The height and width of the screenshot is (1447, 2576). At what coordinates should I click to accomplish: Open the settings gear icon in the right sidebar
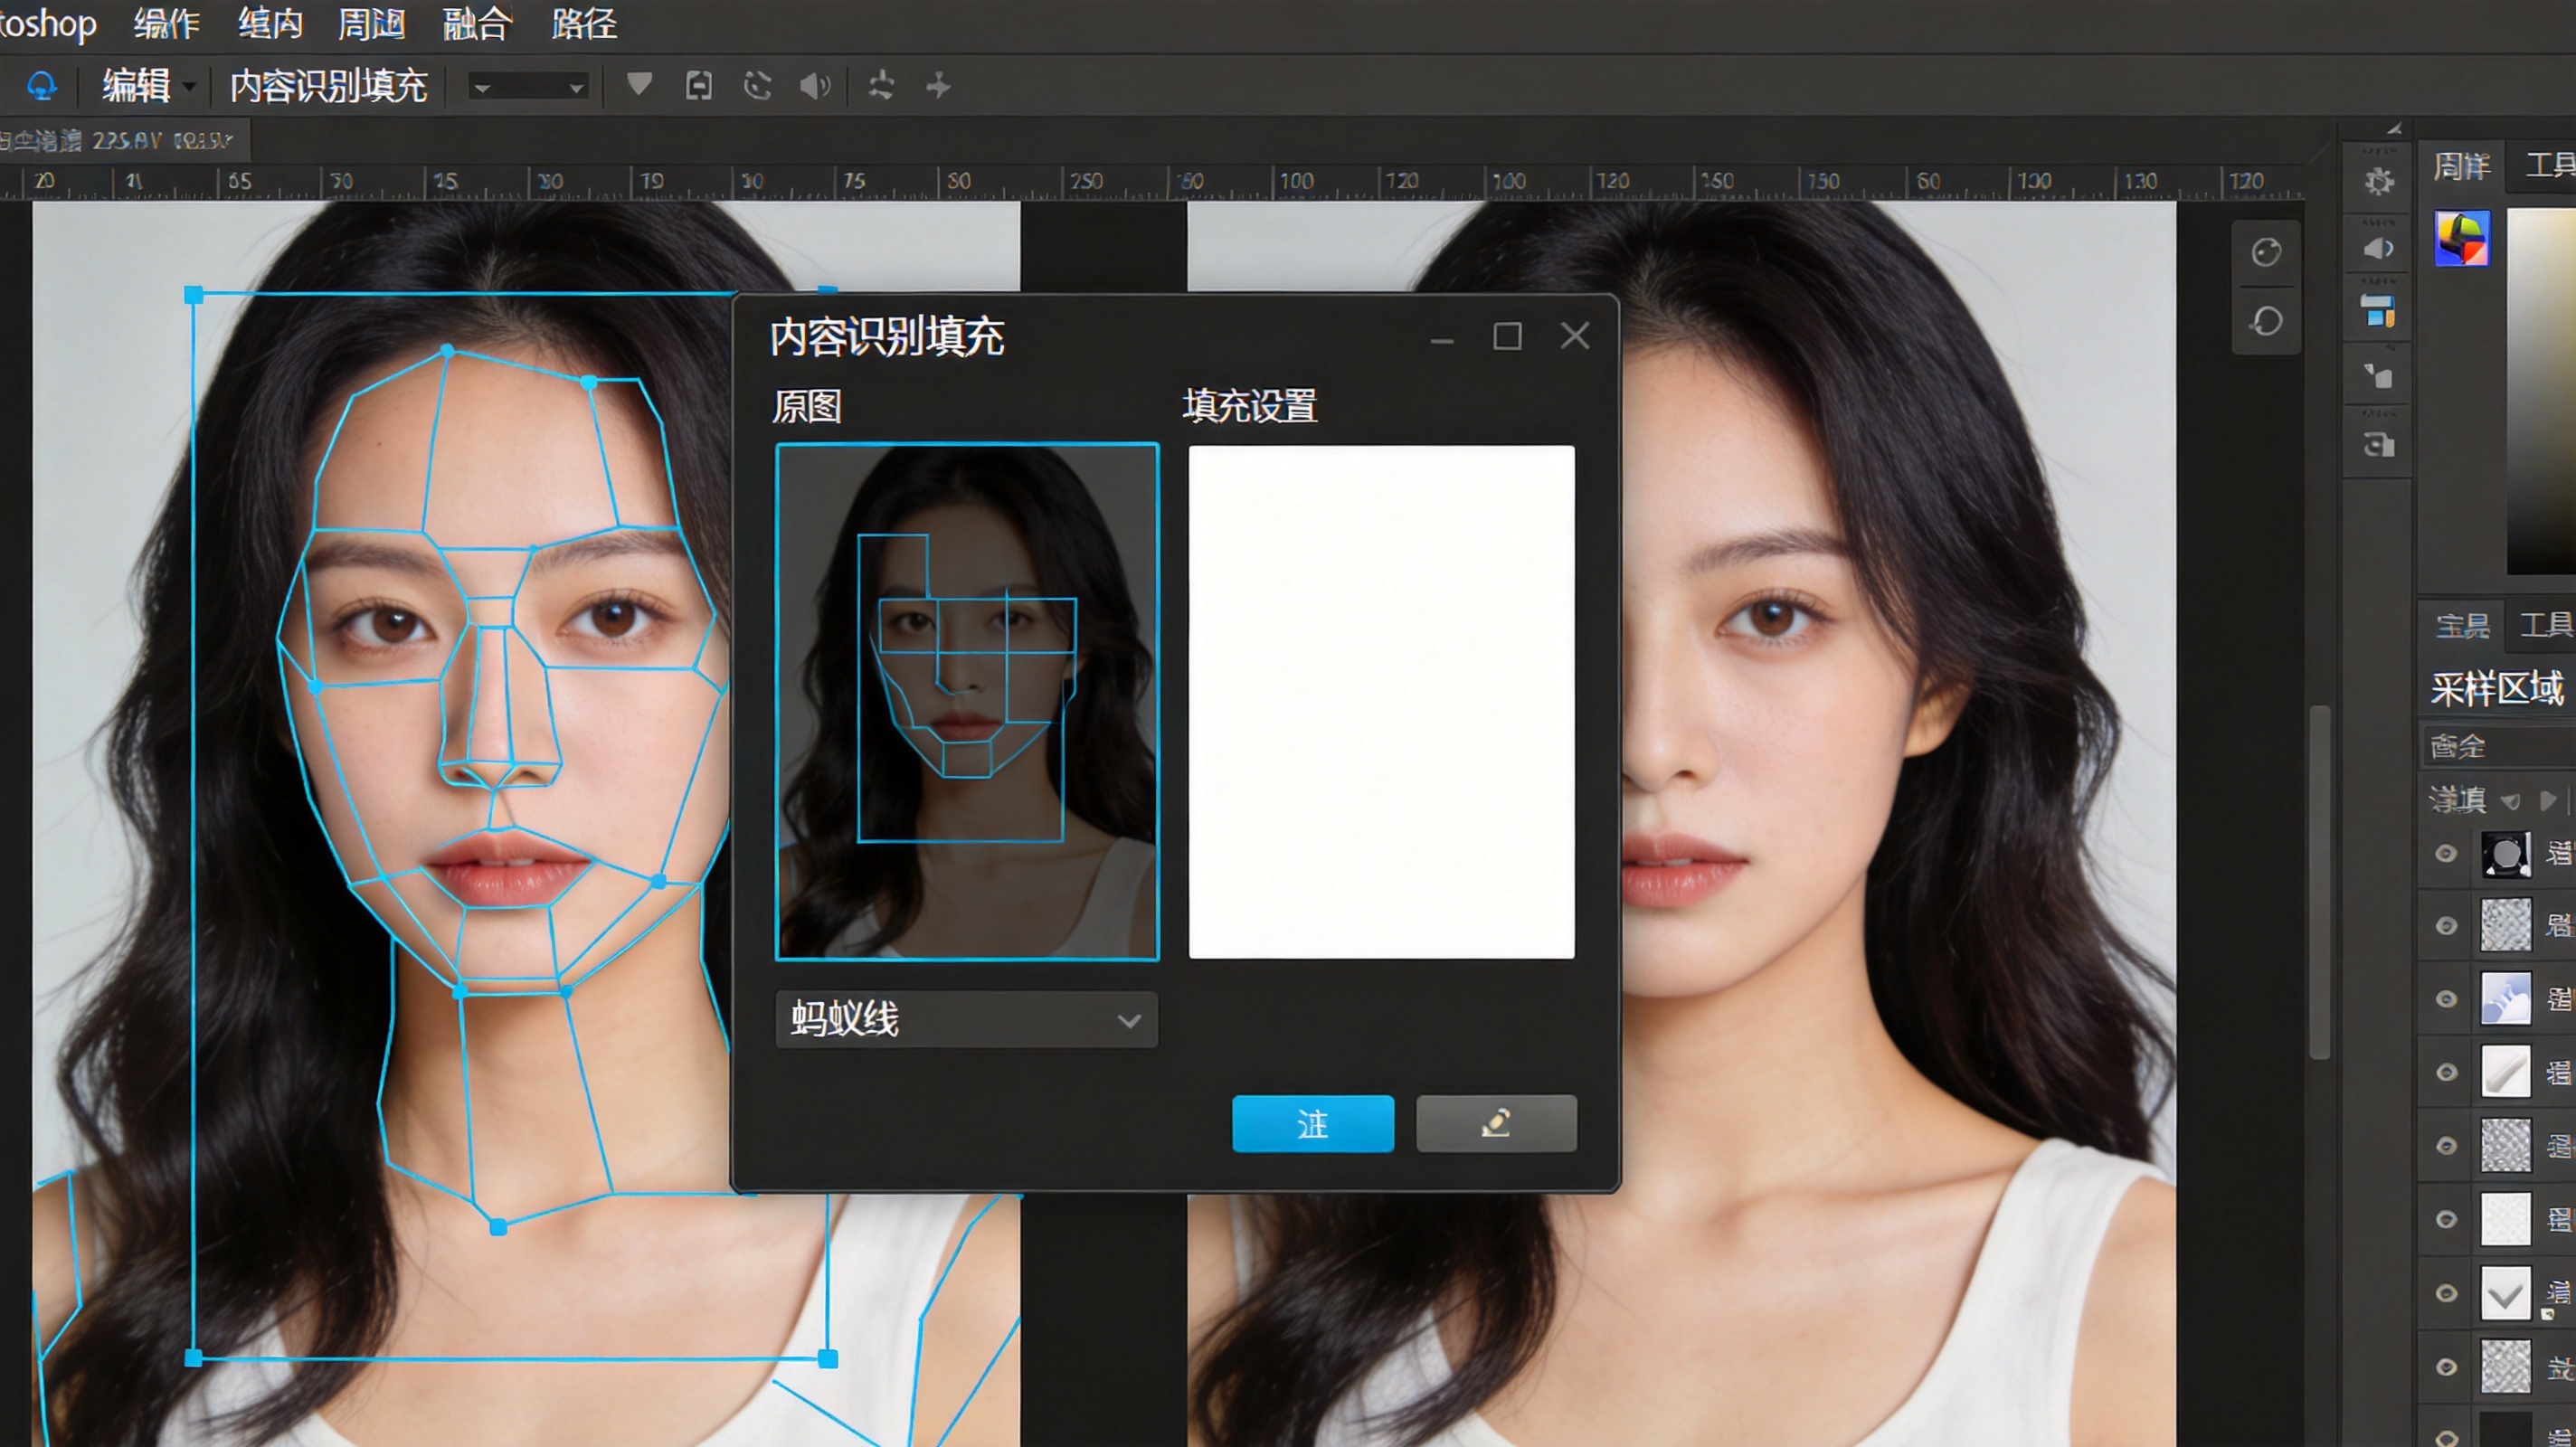(2379, 180)
